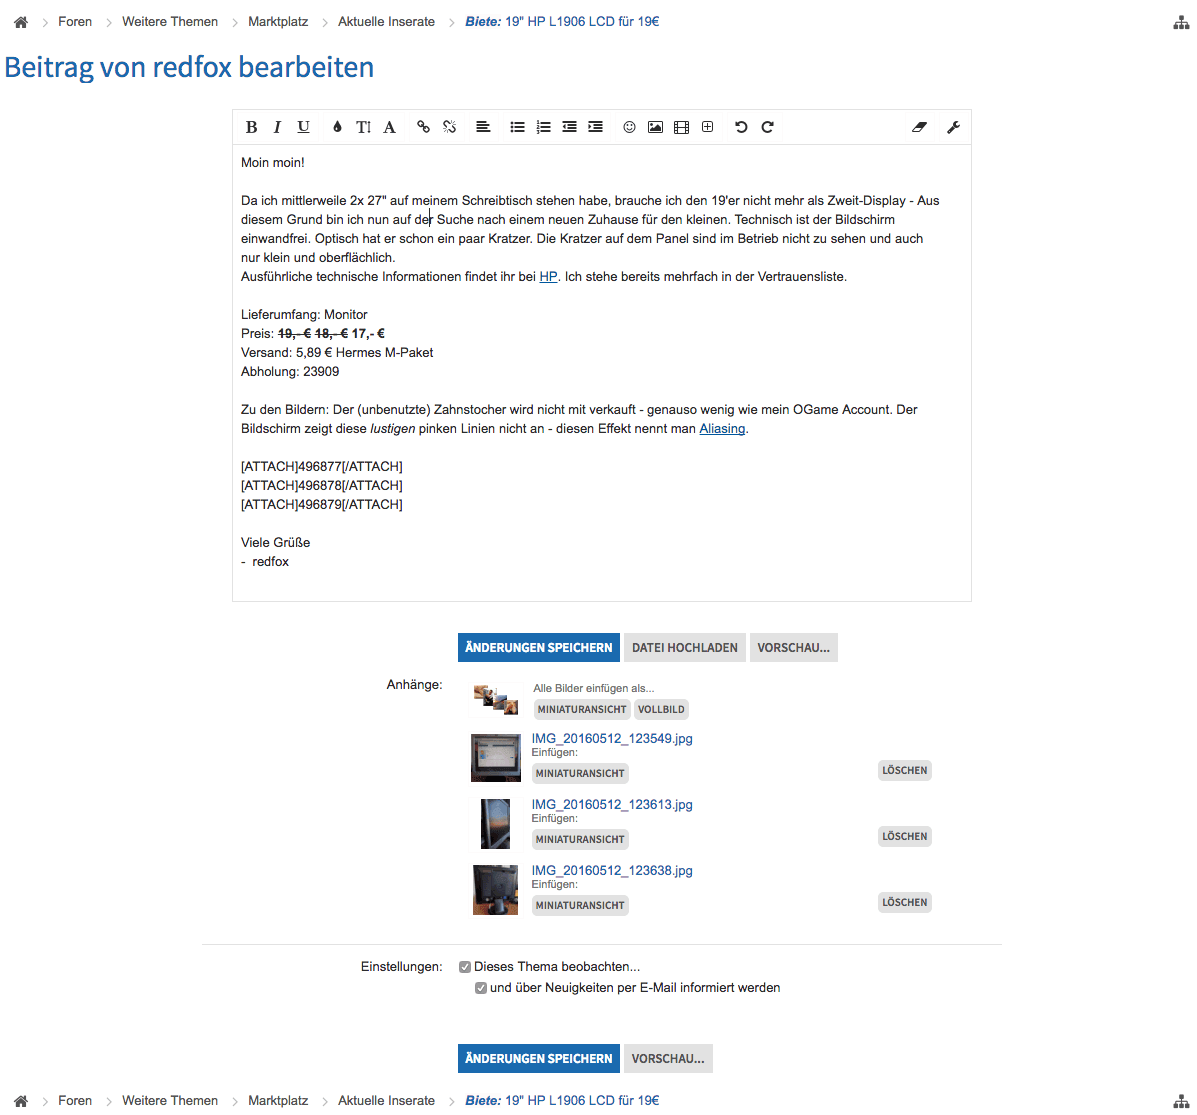Viewport: 1197px width, 1115px height.
Task: Open the text color droplet tool
Action: pos(337,127)
